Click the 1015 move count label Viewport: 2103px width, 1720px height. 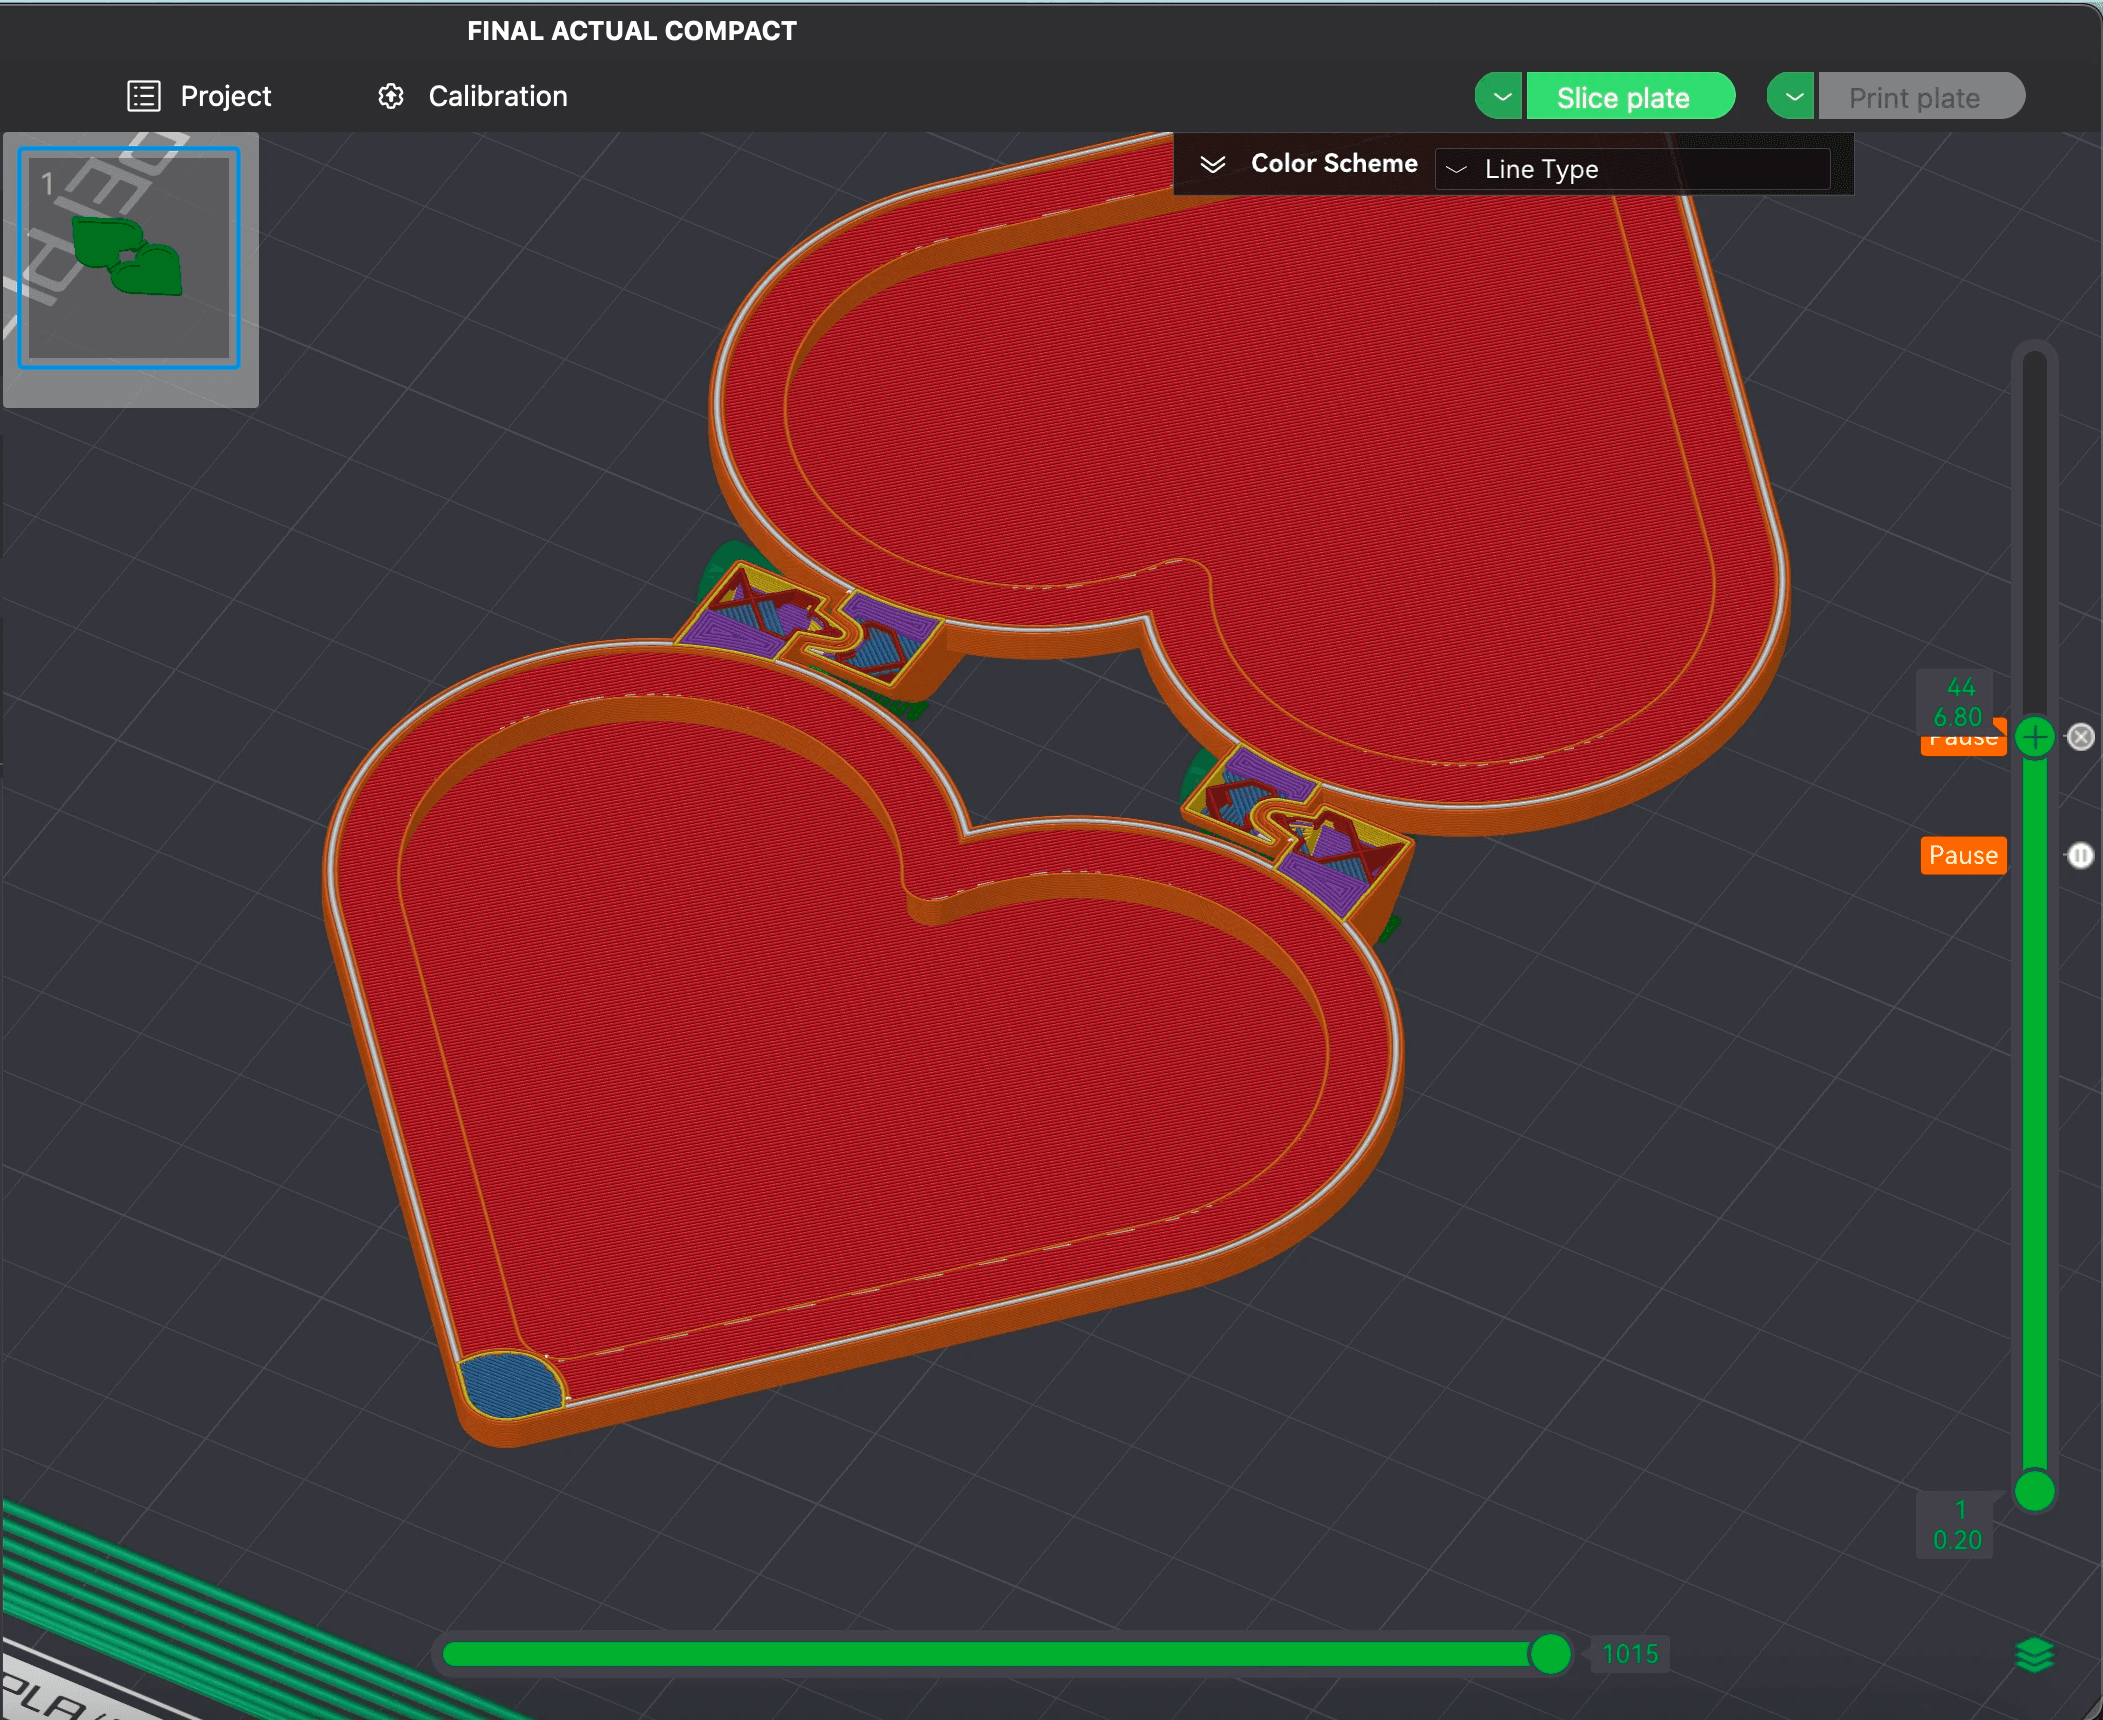[x=1630, y=1654]
